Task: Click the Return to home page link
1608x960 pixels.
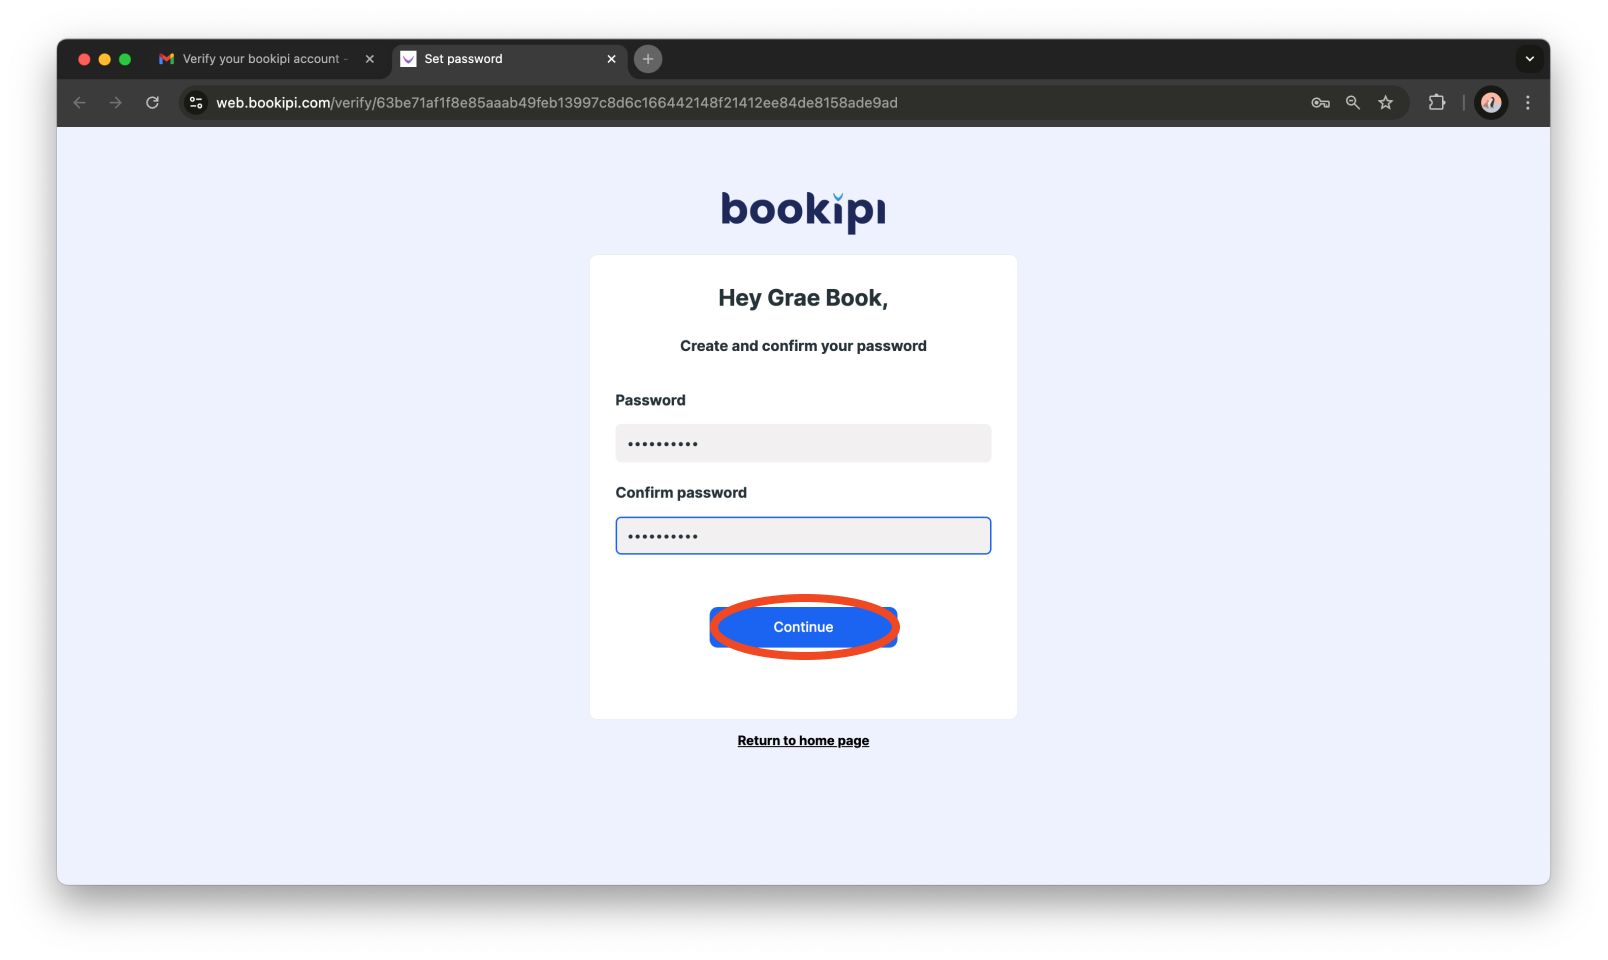Action: point(803,740)
